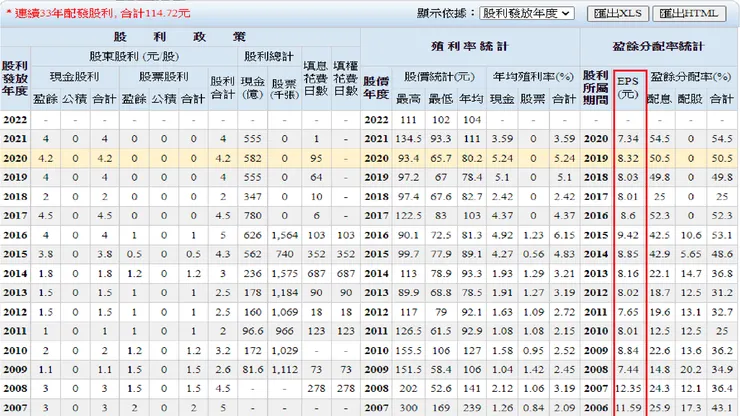
Task: Select the cash total 582 in highlighted 2020 row
Action: tap(252, 158)
